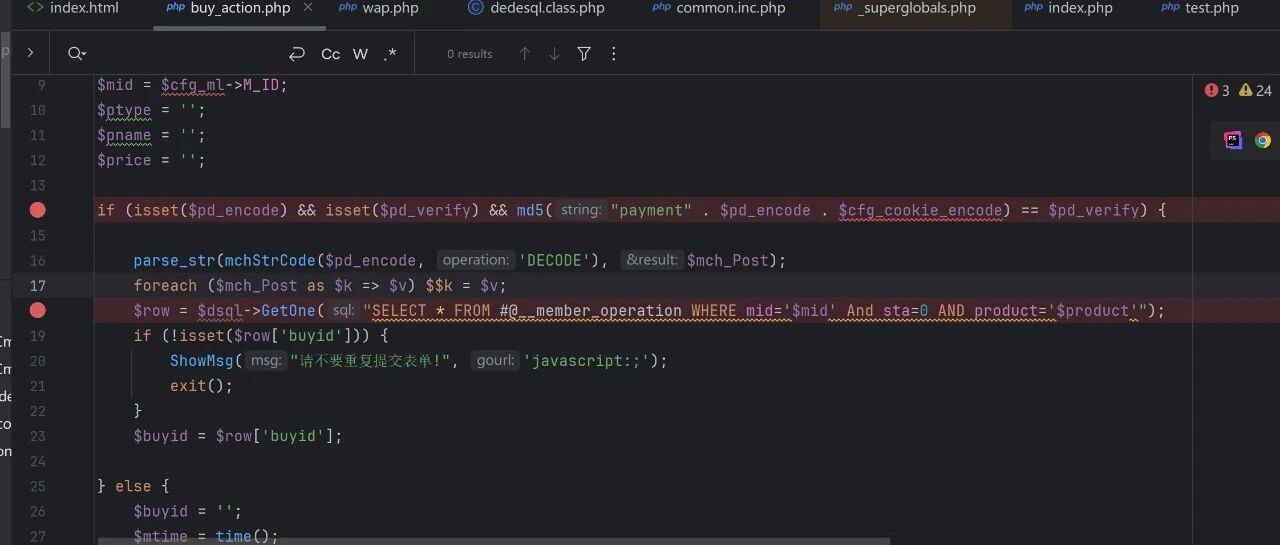Viewport: 1280px width, 545px height.
Task: Click the $pname variable on line 11
Action: [x=124, y=135]
